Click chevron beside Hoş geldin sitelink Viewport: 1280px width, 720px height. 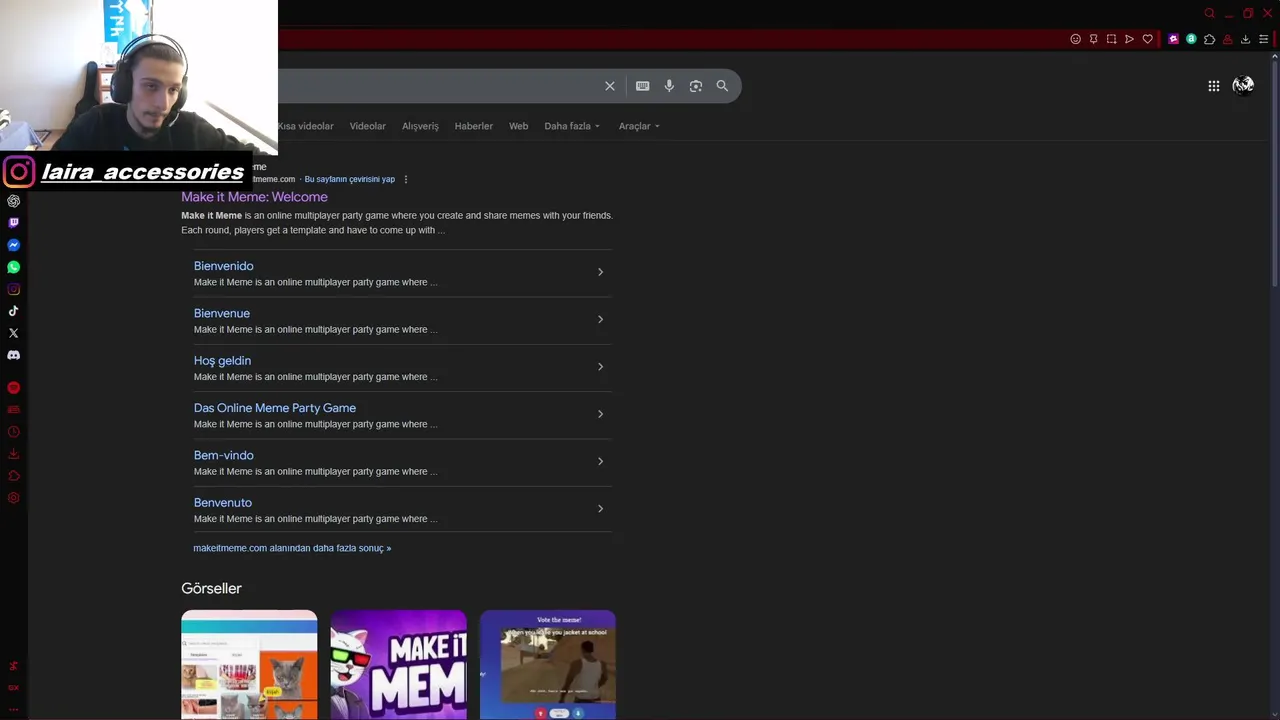click(x=600, y=366)
